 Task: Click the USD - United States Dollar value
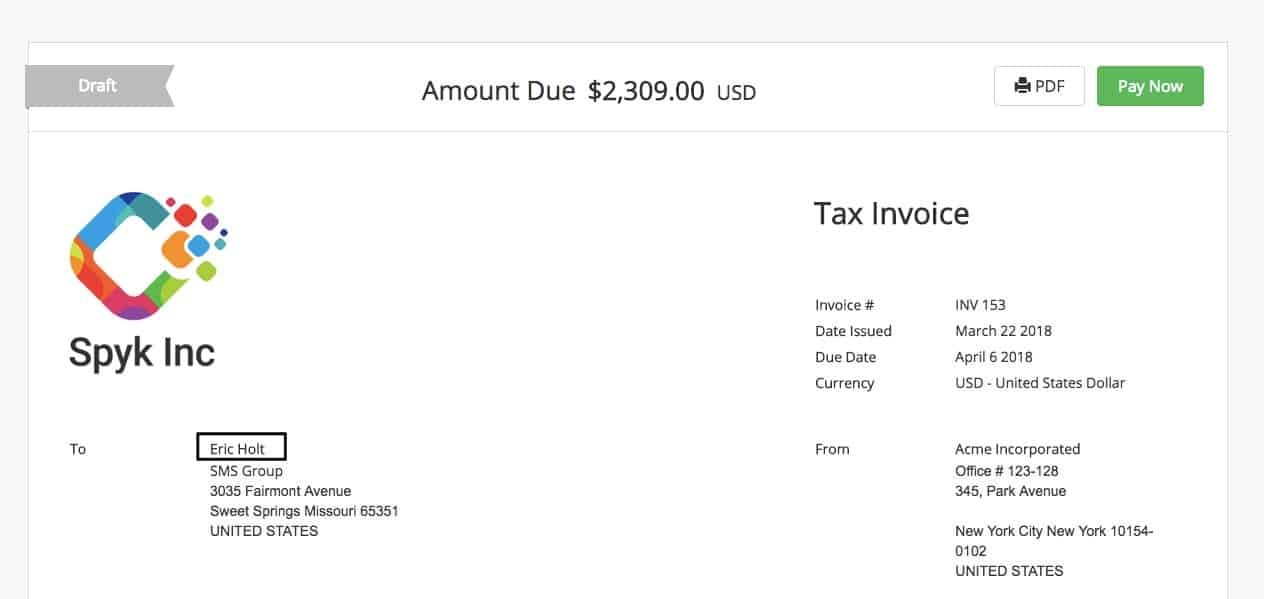tap(1040, 383)
